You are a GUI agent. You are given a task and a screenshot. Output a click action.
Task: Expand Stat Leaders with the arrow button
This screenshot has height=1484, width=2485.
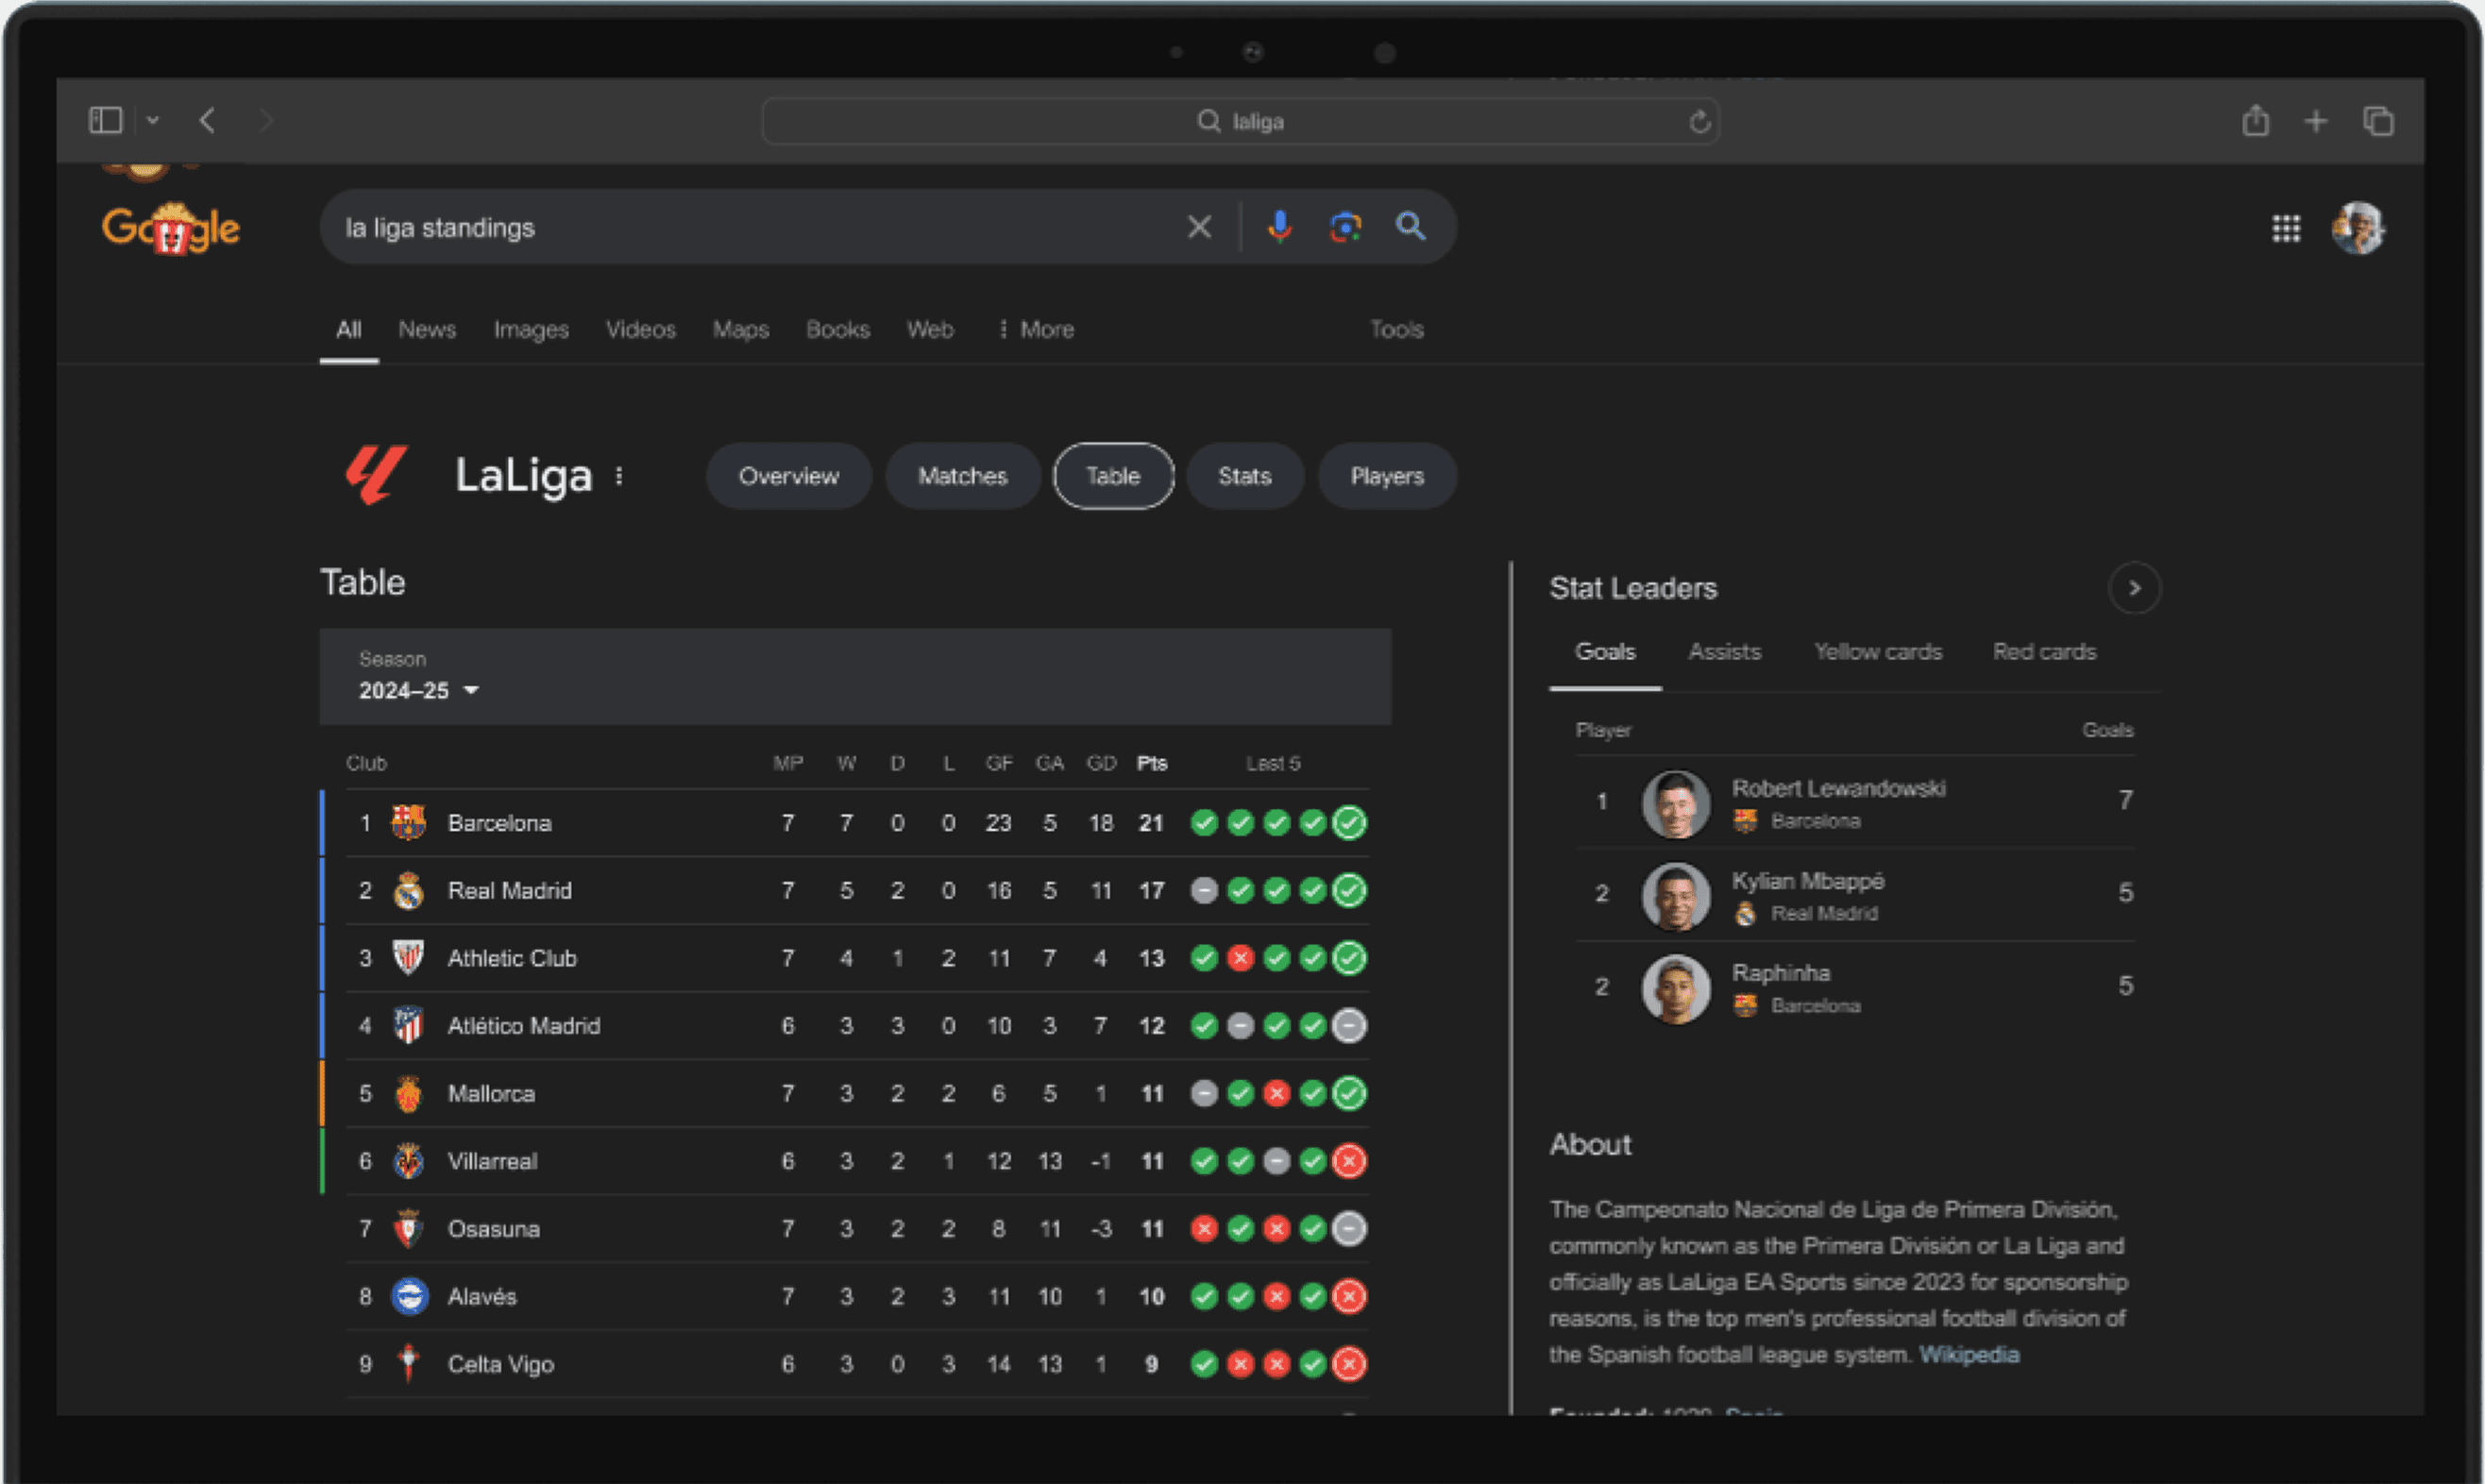[x=2134, y=588]
